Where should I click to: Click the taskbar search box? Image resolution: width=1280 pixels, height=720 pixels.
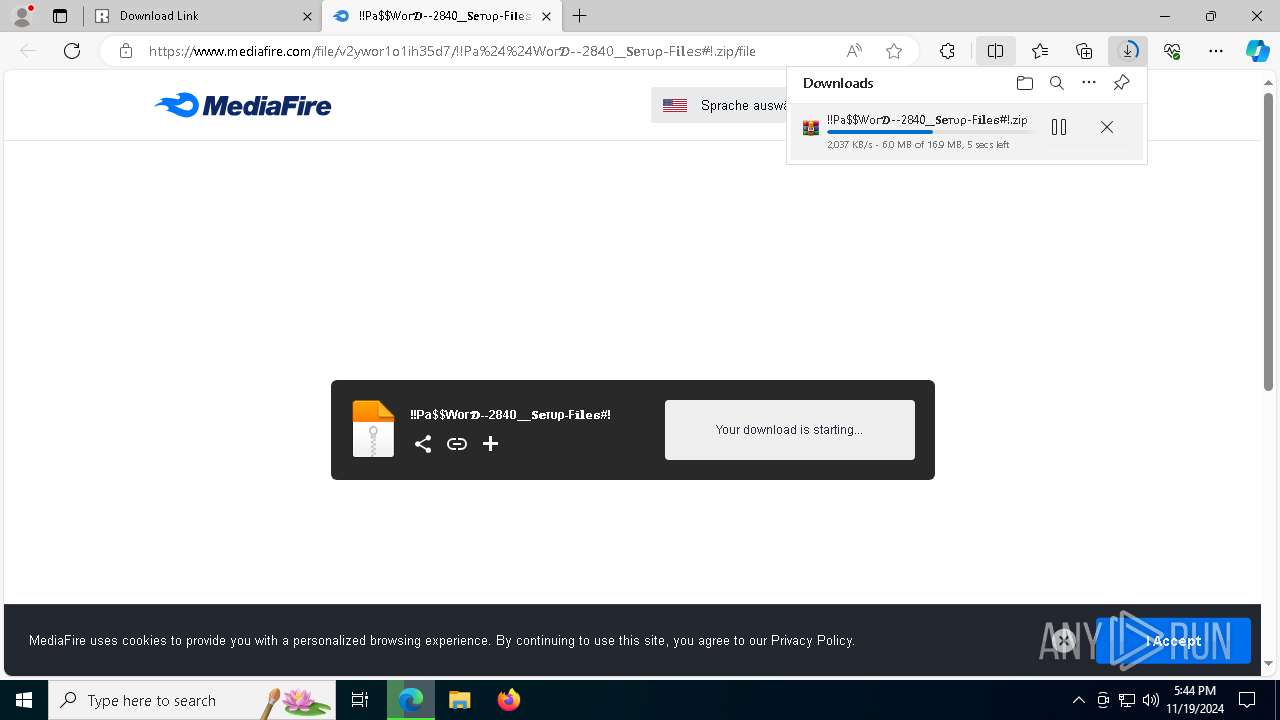192,700
